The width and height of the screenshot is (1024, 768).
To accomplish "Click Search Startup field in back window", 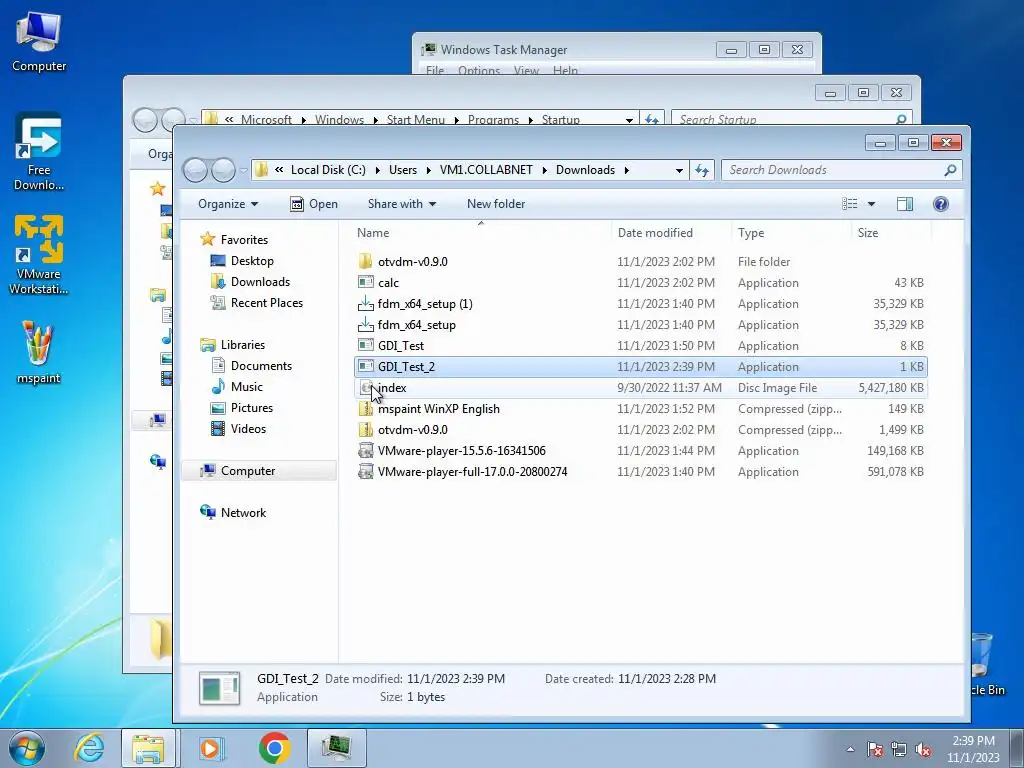I will (x=784, y=120).
